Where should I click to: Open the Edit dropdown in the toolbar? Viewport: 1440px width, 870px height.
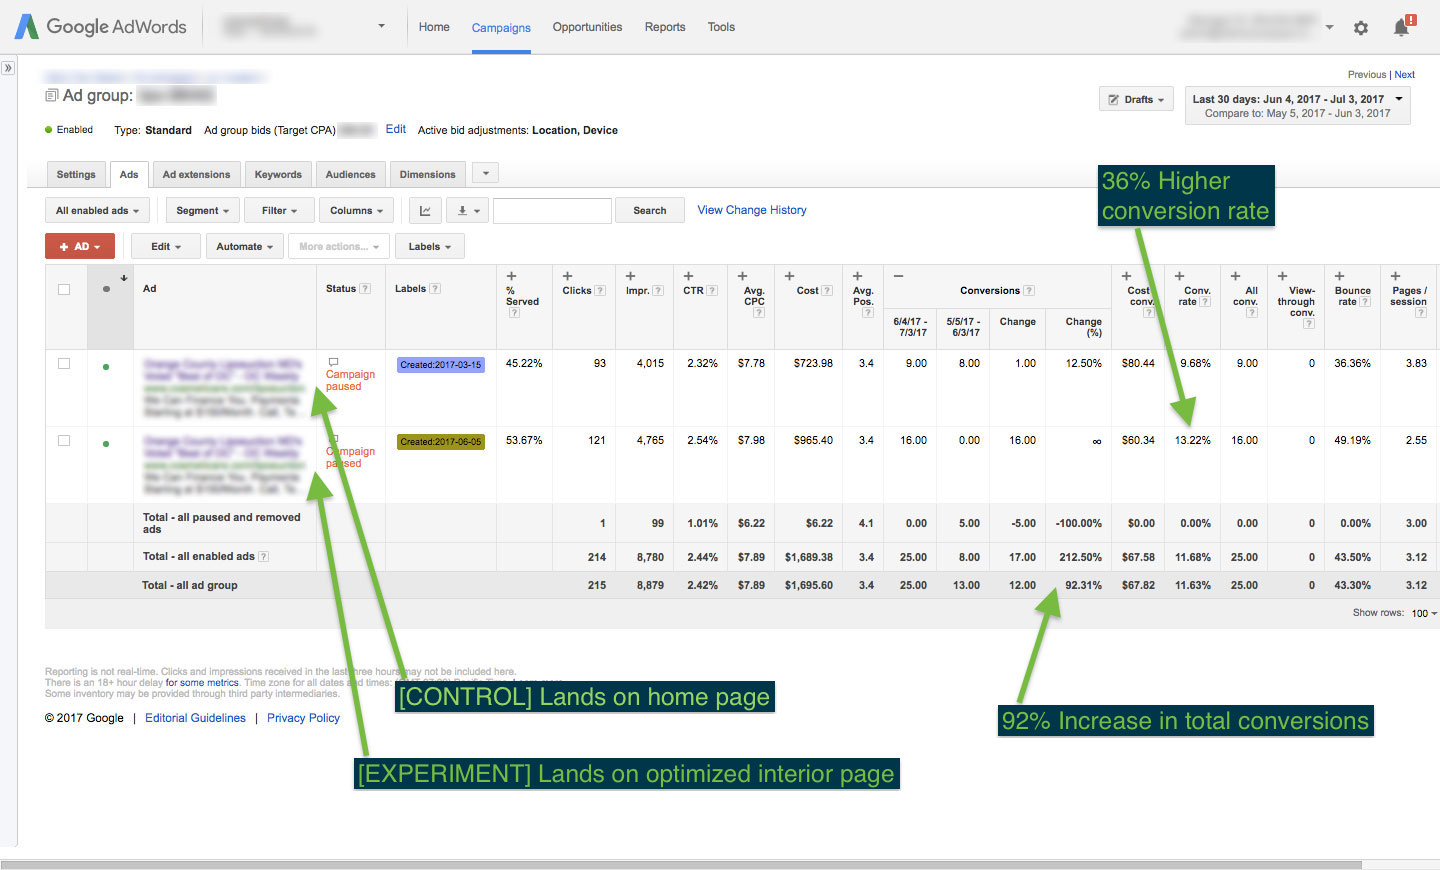[166, 247]
